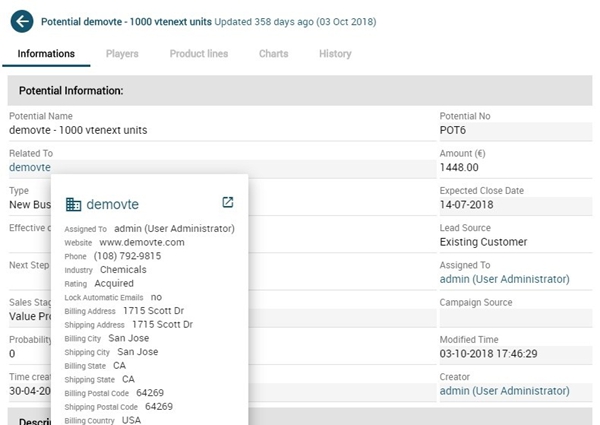
Task: Click the Amount value 1448.00
Action: (x=459, y=167)
